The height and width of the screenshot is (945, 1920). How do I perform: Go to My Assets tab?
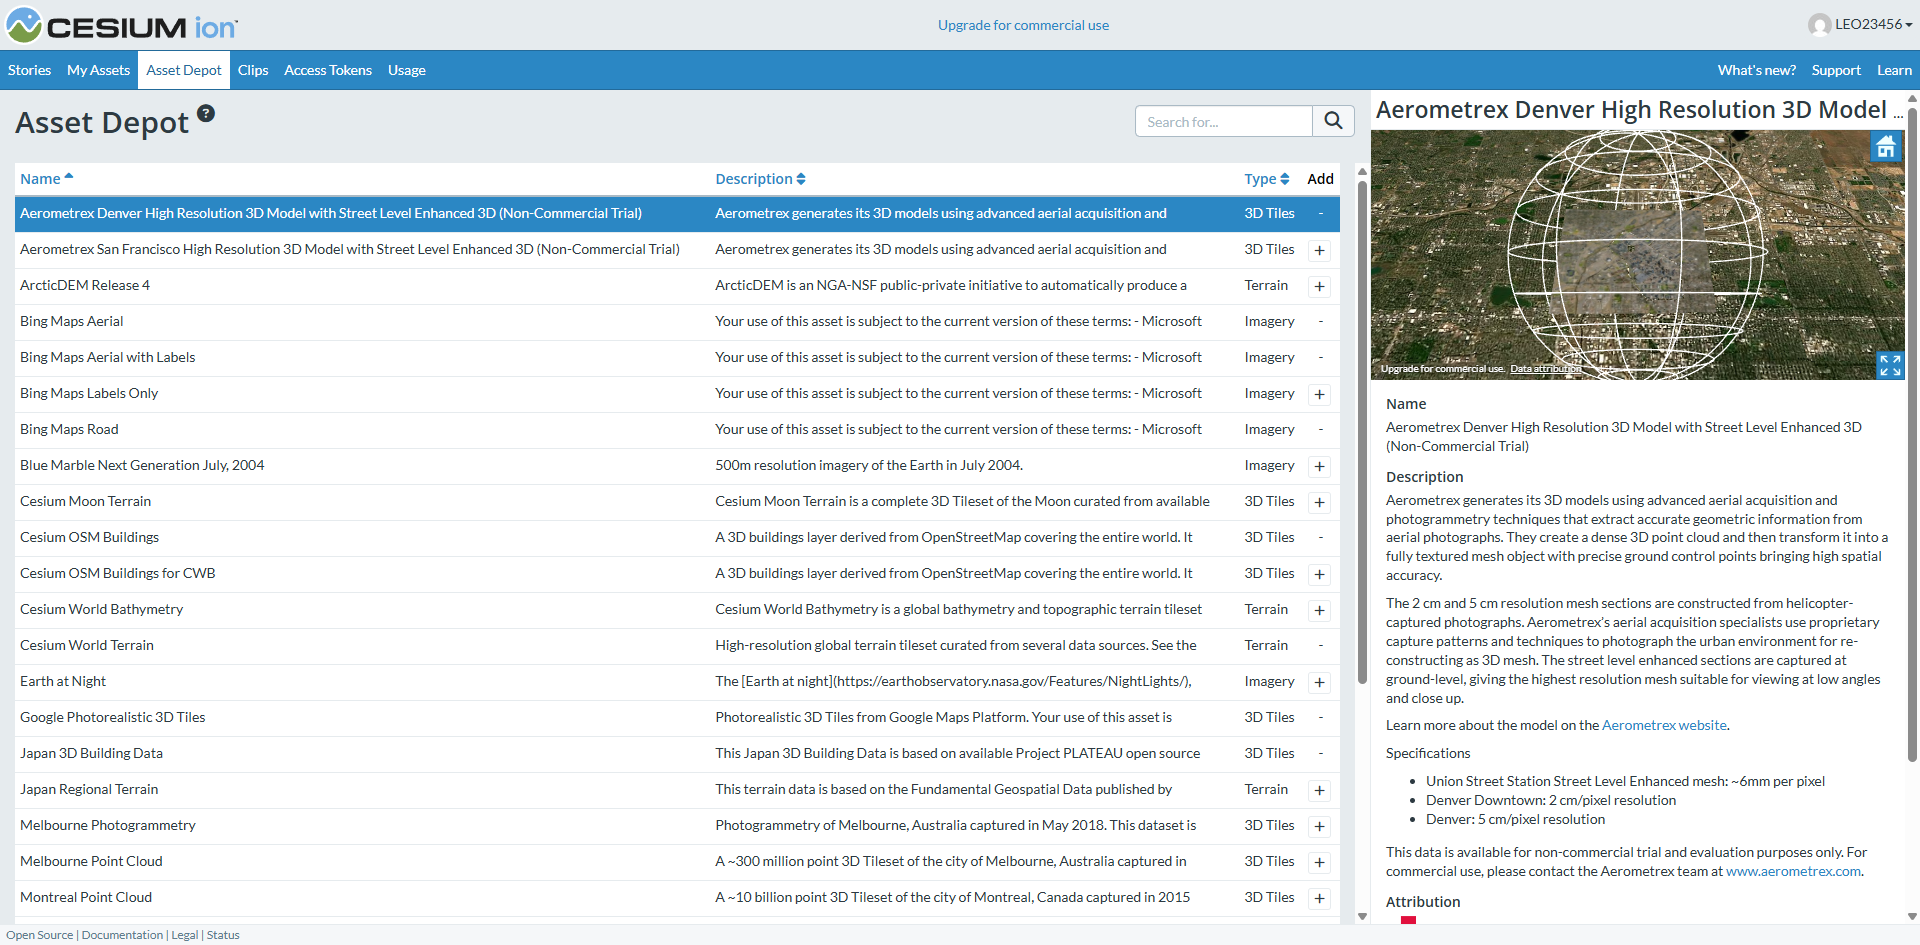(x=98, y=70)
